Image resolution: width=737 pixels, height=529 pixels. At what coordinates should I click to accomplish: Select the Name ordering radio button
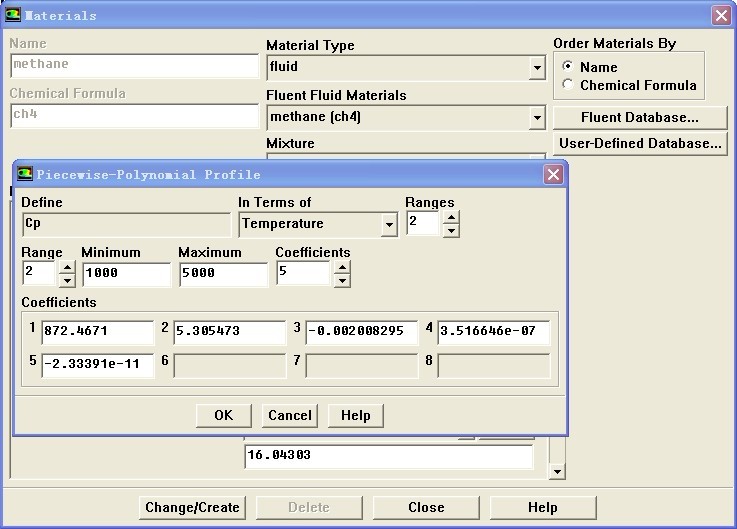568,67
